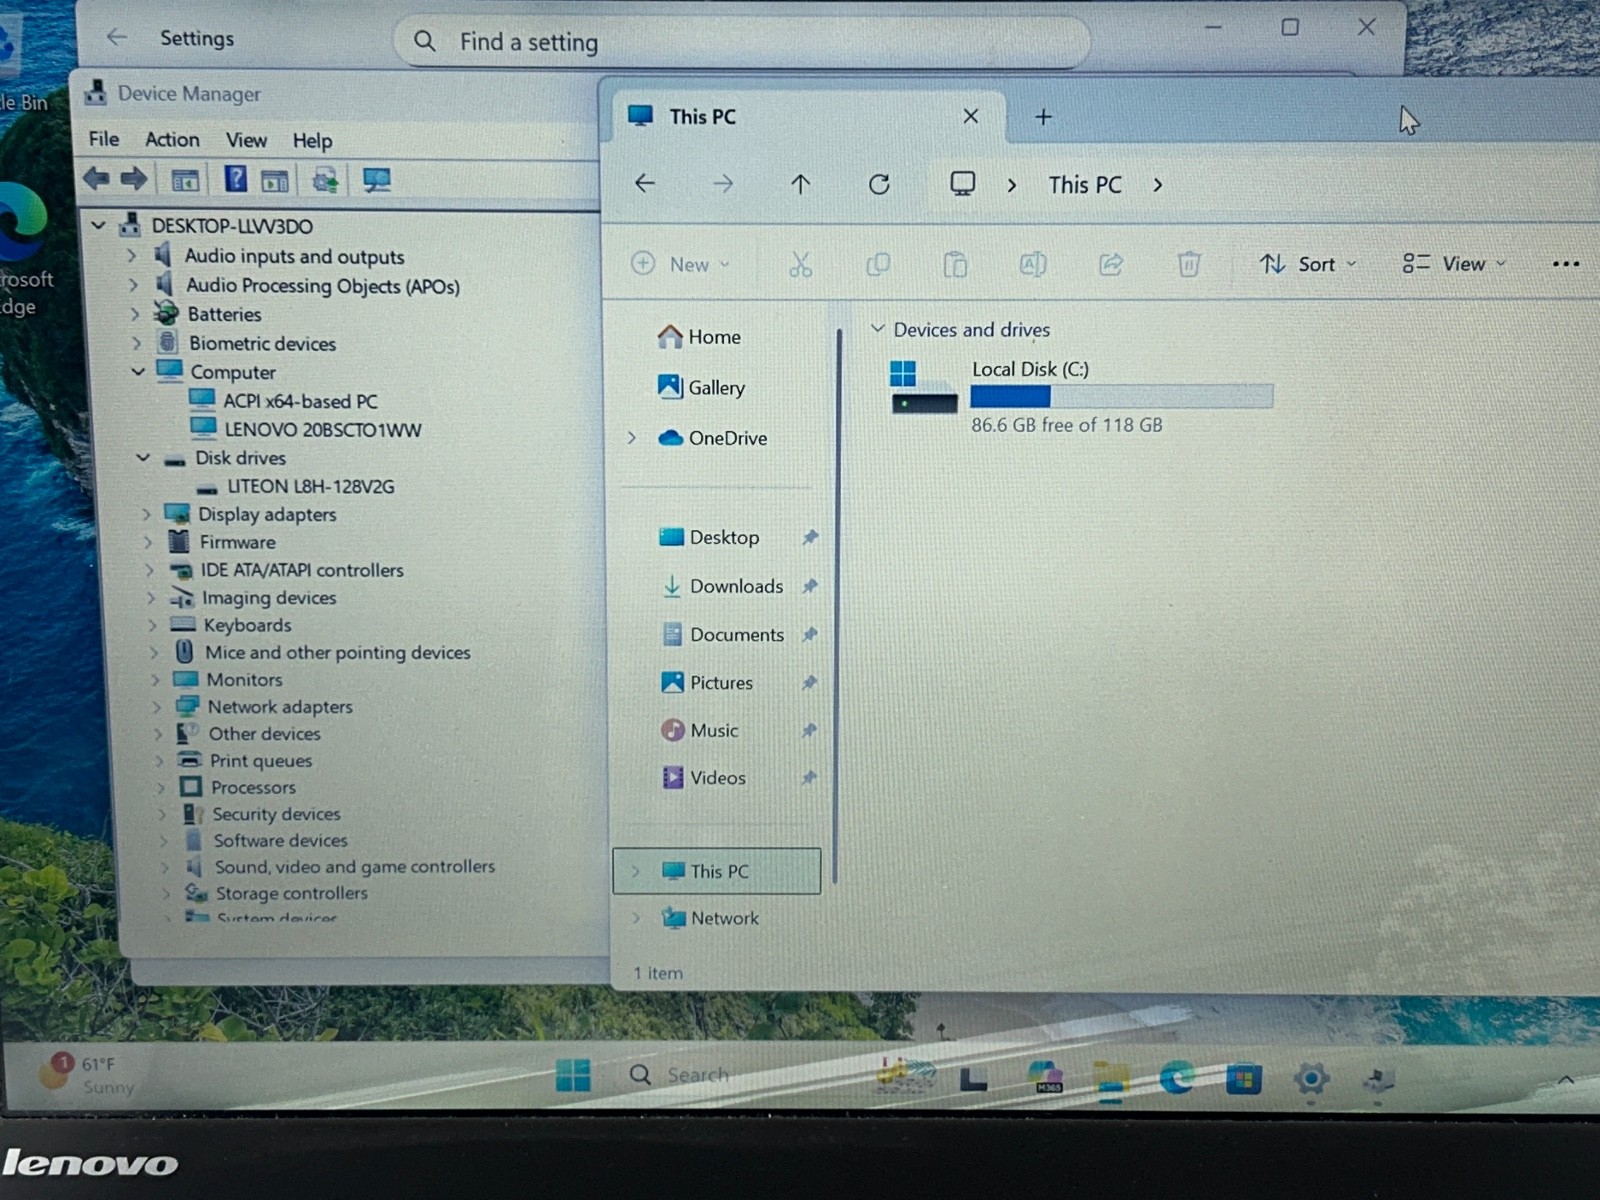Click the Settings window back arrow

point(117,38)
